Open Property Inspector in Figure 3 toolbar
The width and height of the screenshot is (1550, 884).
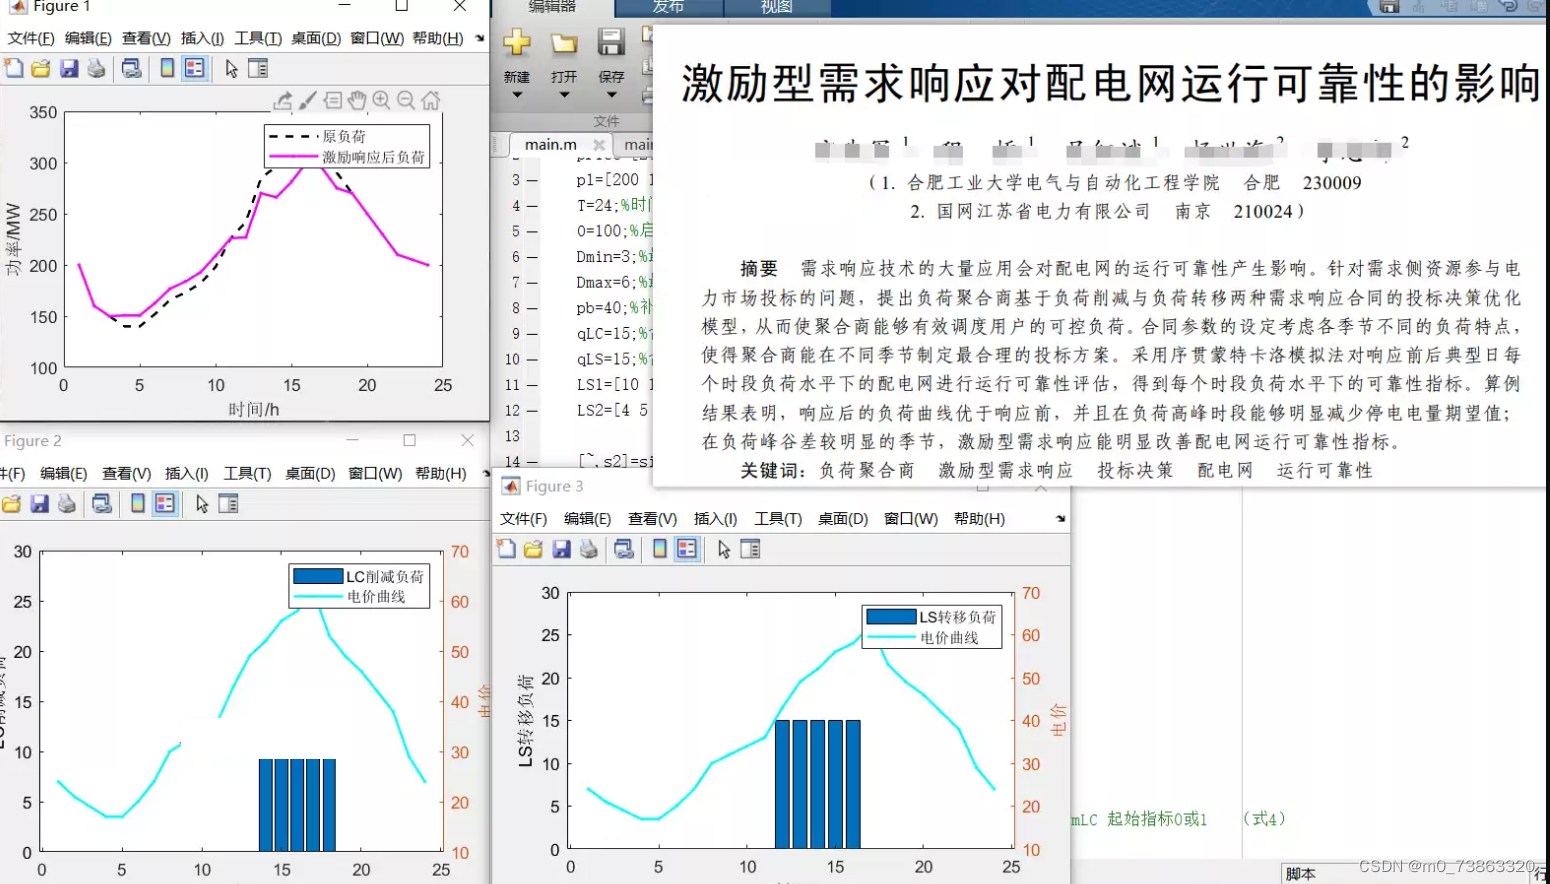750,549
